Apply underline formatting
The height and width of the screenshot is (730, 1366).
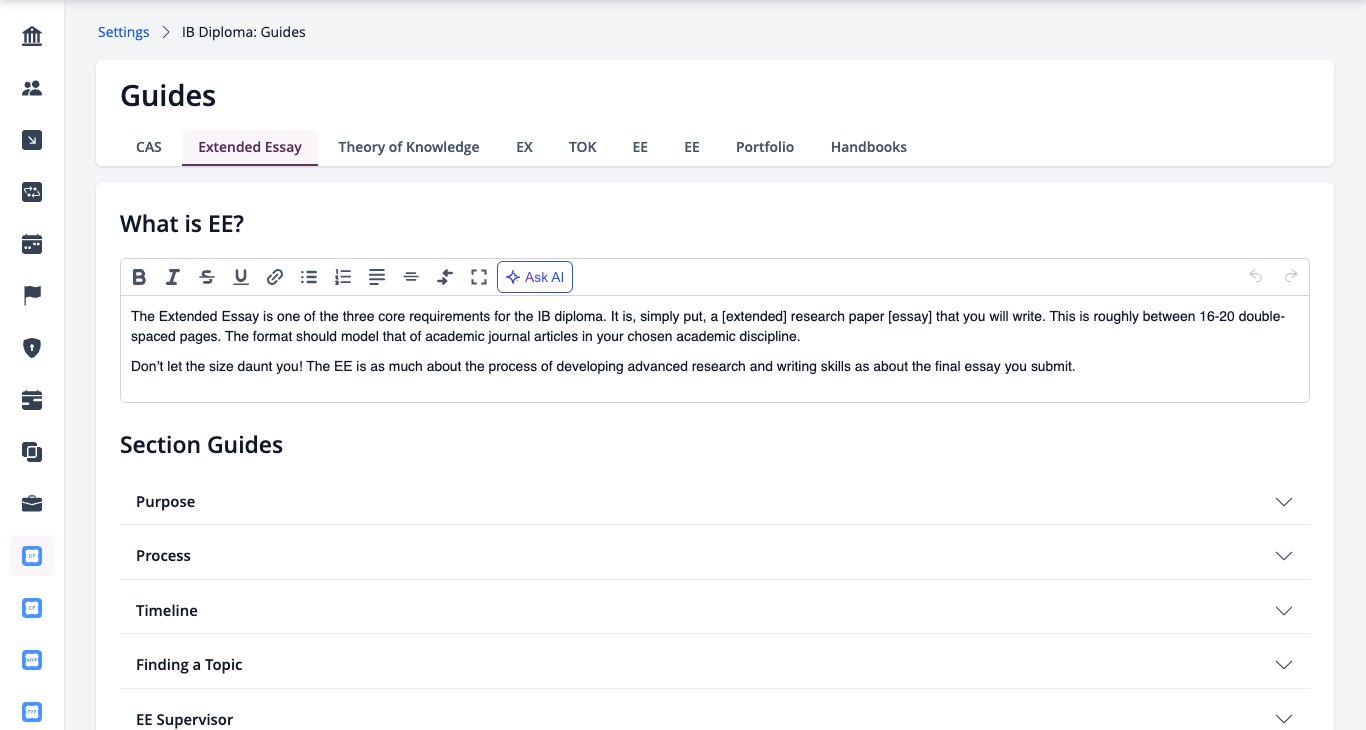241,277
